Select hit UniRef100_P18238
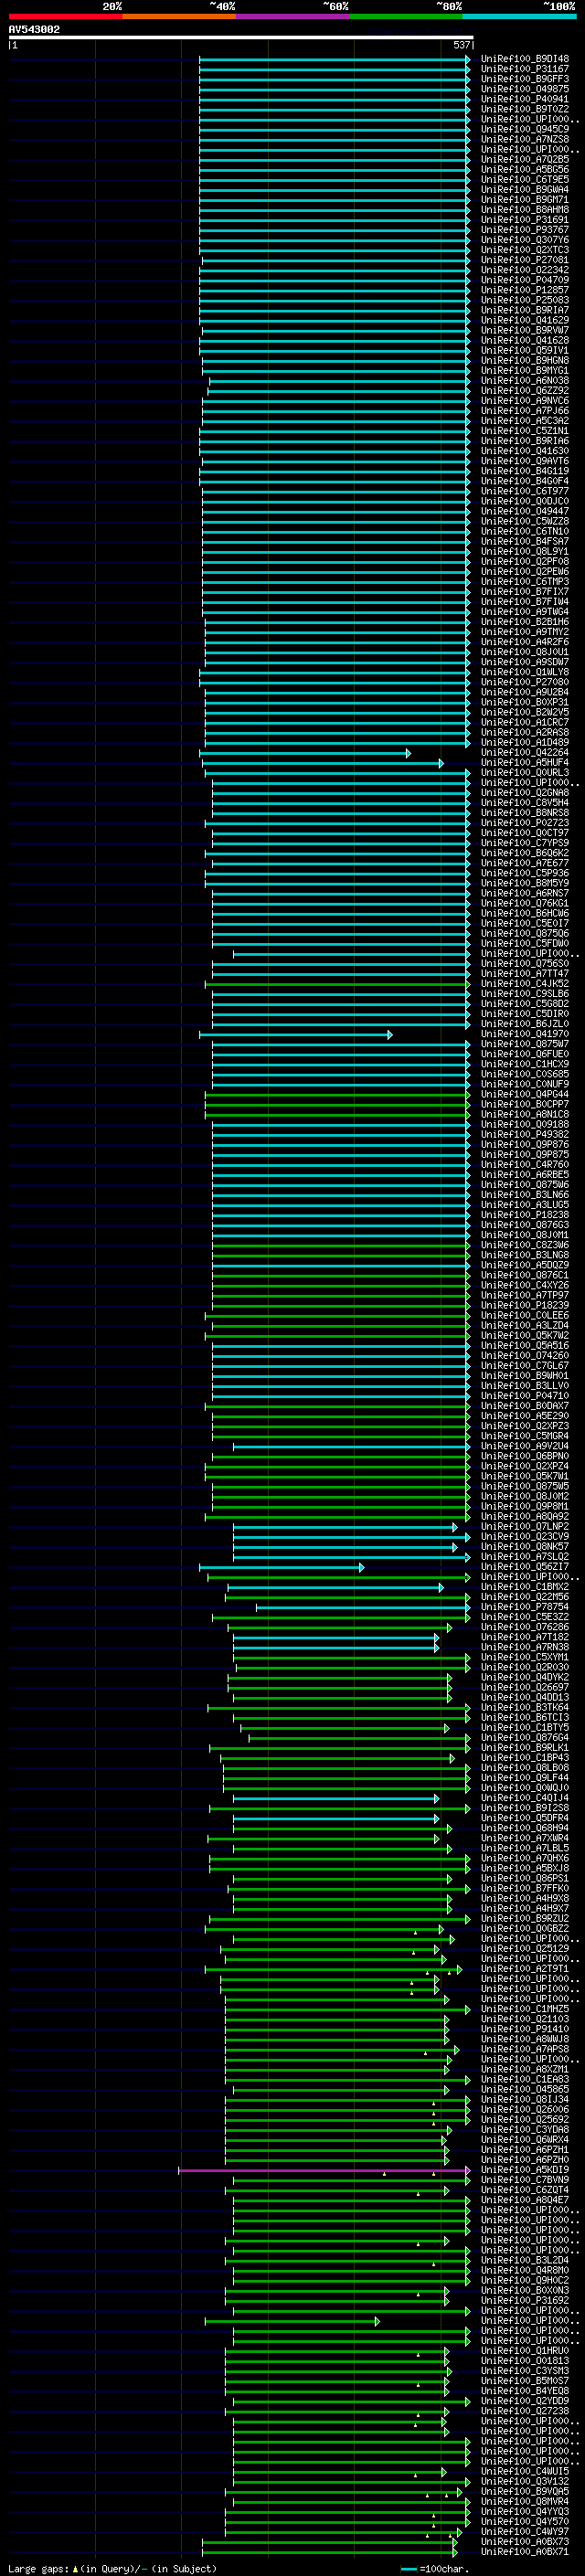 point(524,1214)
